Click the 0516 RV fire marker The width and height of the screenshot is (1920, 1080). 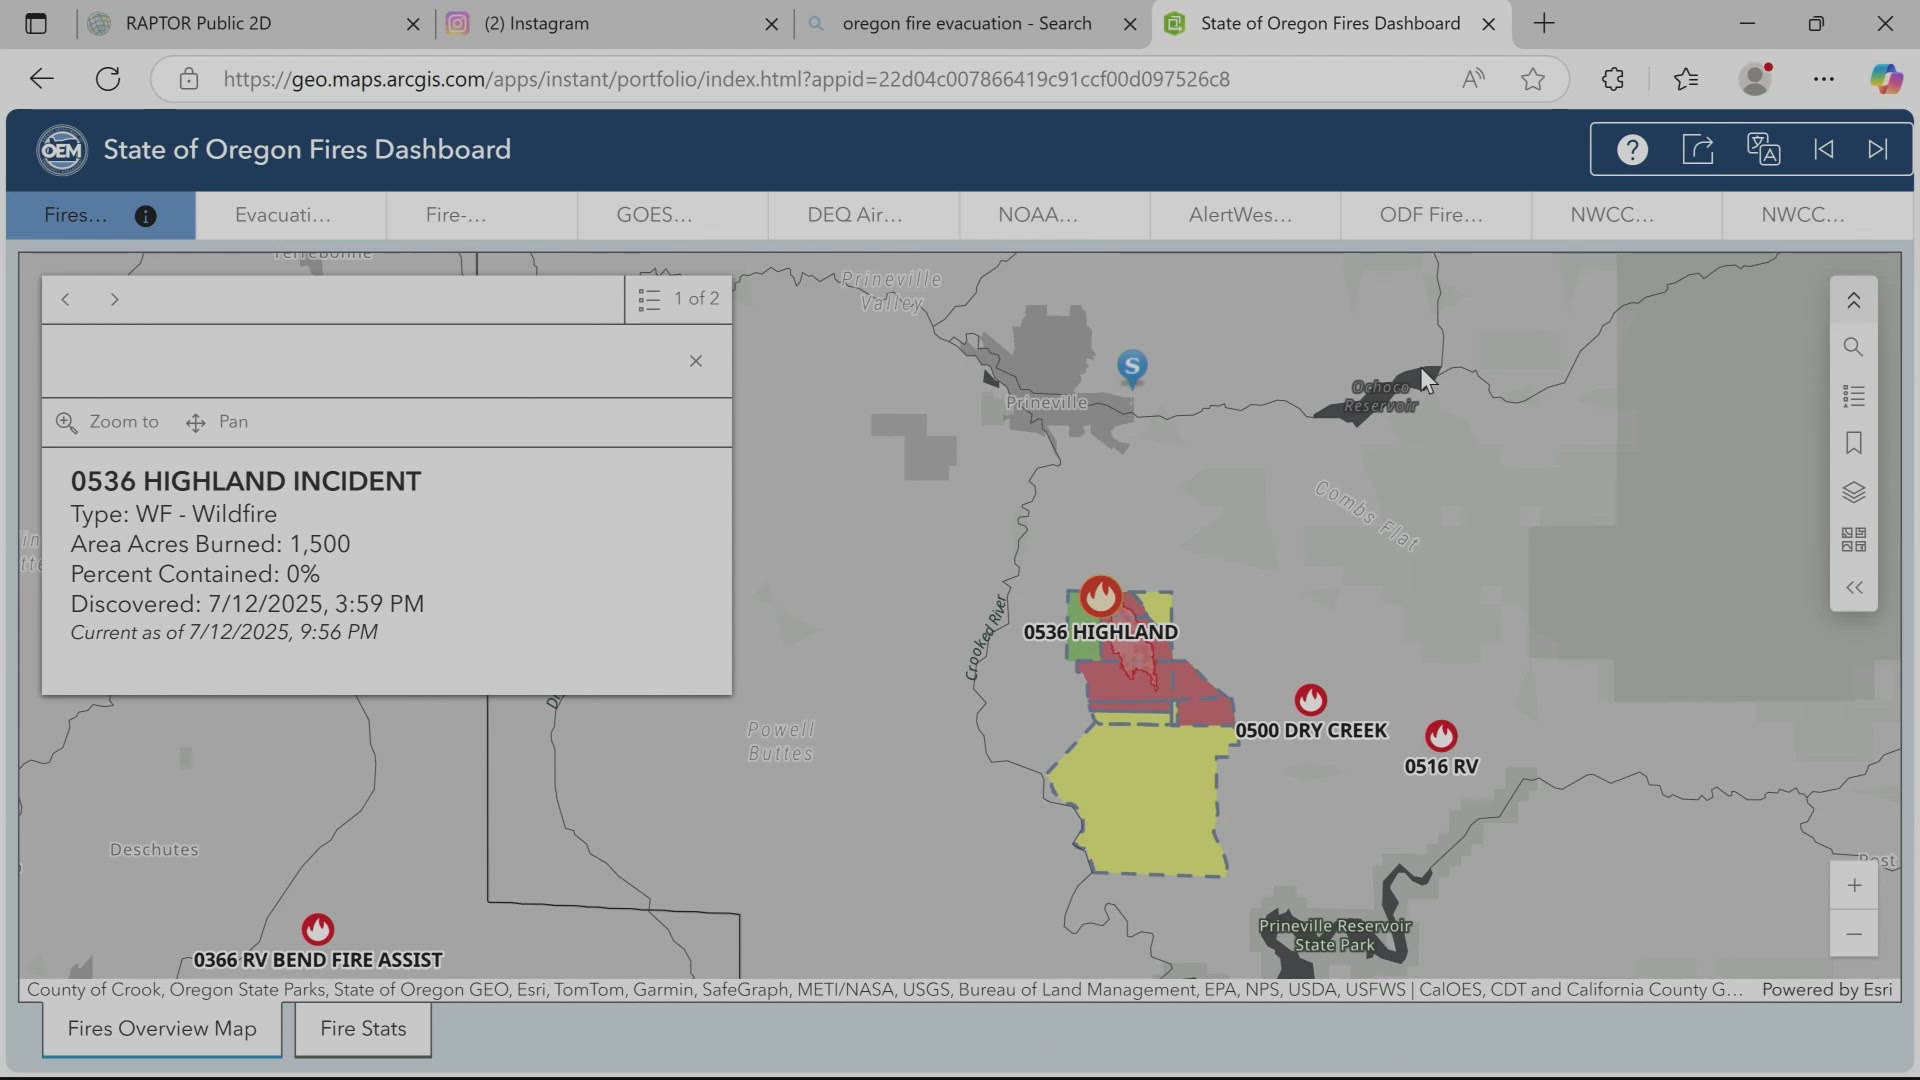pyautogui.click(x=1441, y=736)
